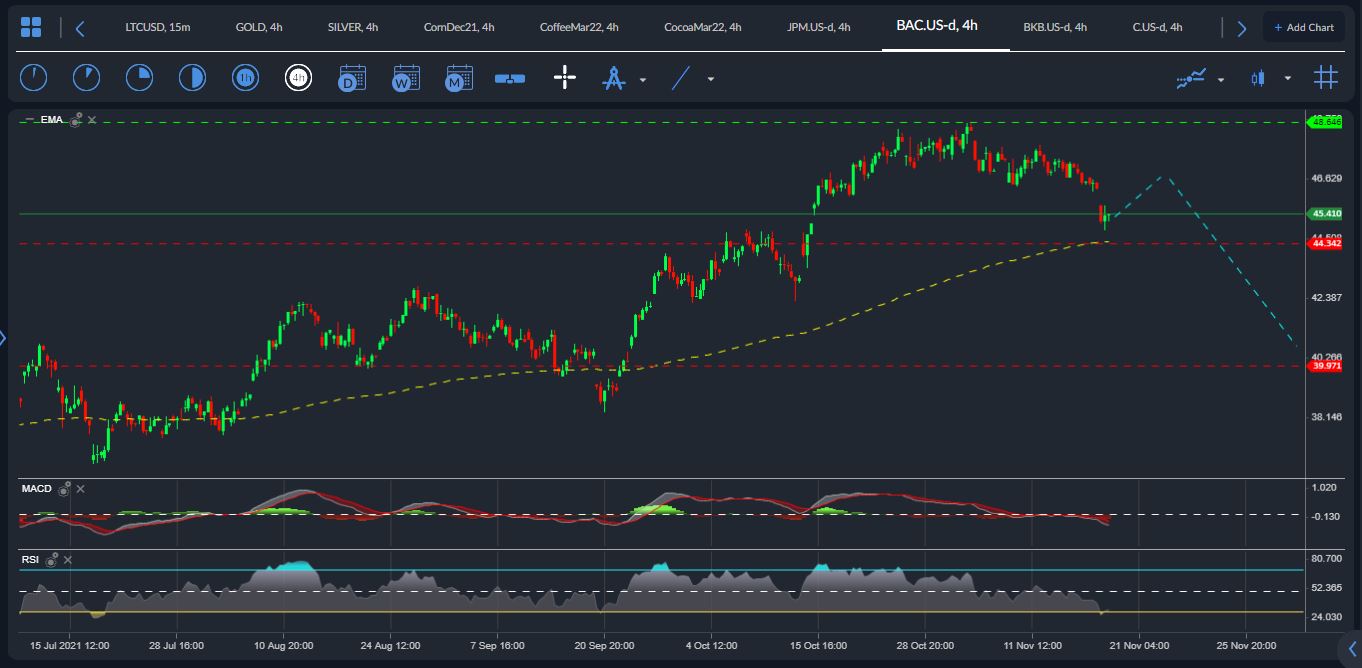Switch to the GOLD, 4h tab
This screenshot has width=1362, height=668.
point(257,27)
